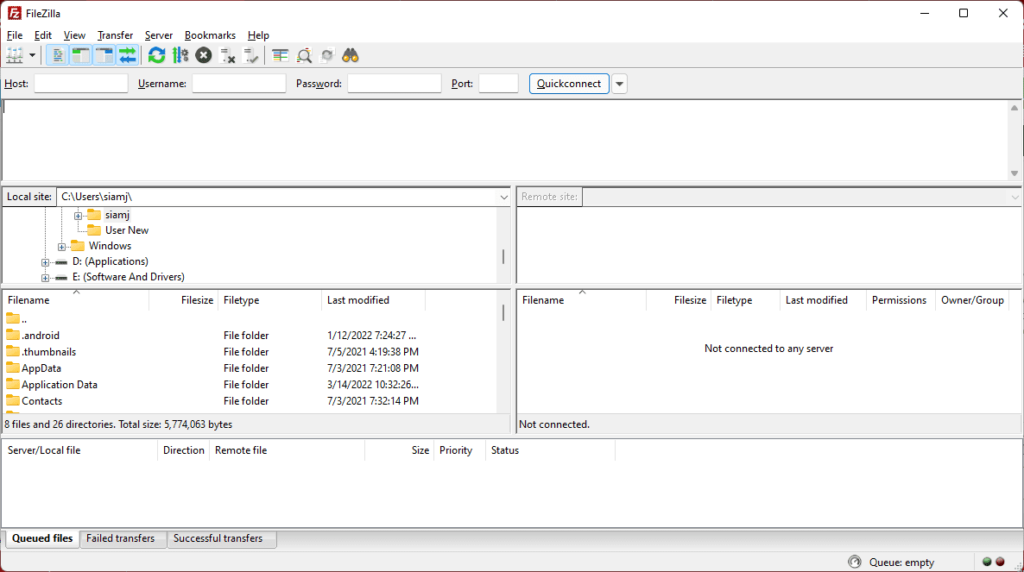
Task: Open the directory listing filters dialog
Action: click(280, 56)
